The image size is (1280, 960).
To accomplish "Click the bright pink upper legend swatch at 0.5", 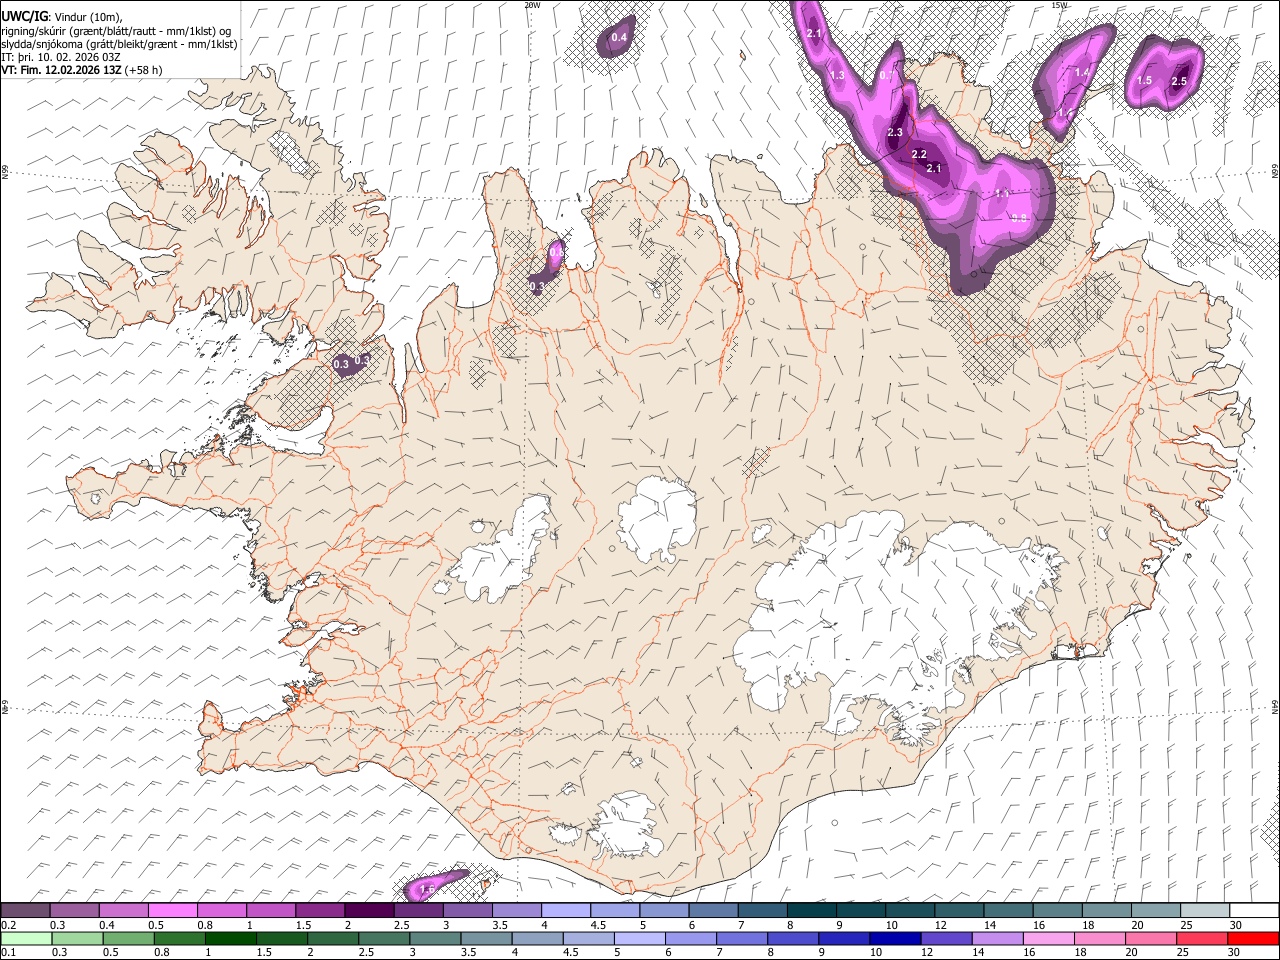I will (174, 910).
